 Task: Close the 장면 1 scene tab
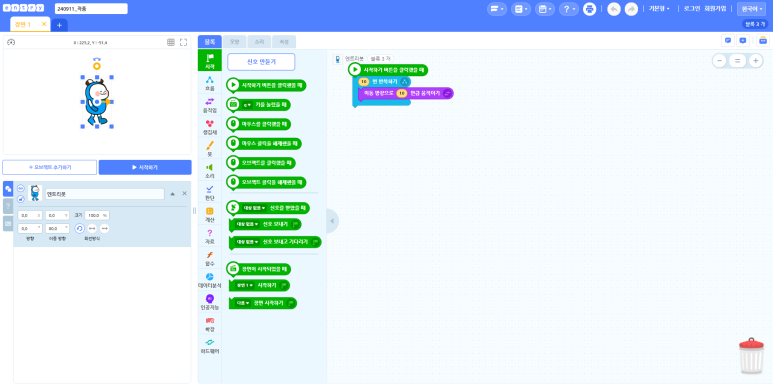click(44, 24)
